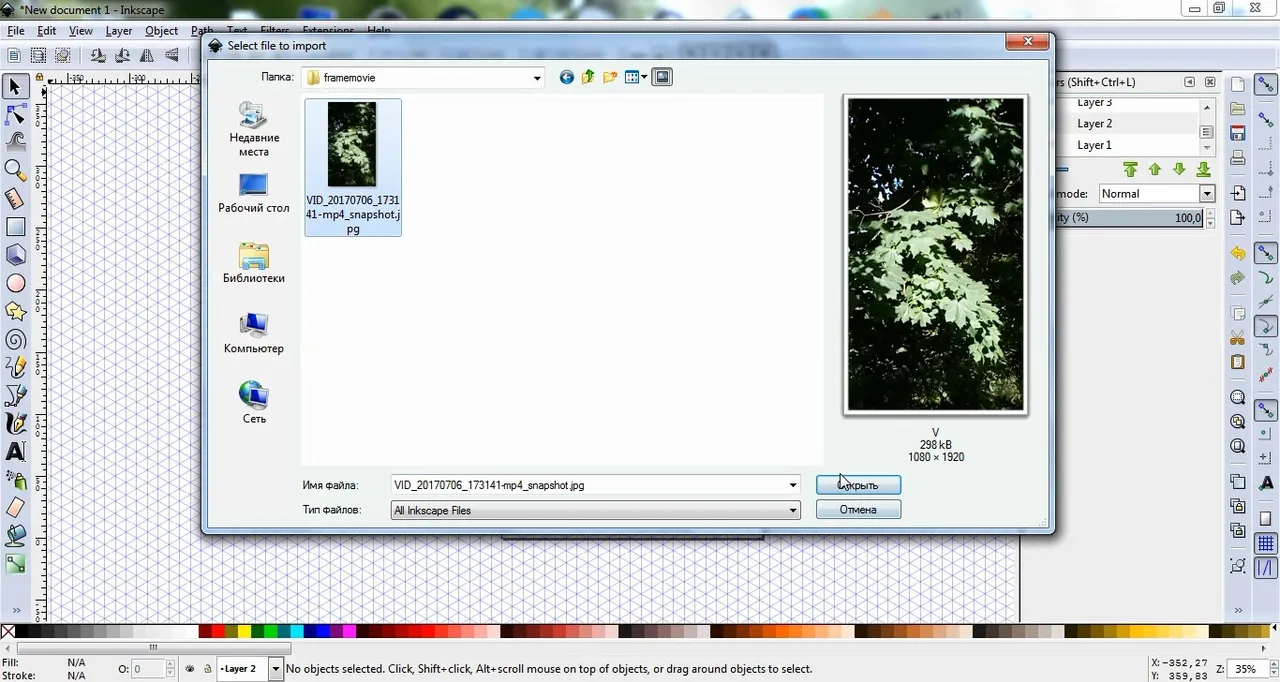Go to Сеть network location
The height and width of the screenshot is (682, 1280).
(x=254, y=403)
